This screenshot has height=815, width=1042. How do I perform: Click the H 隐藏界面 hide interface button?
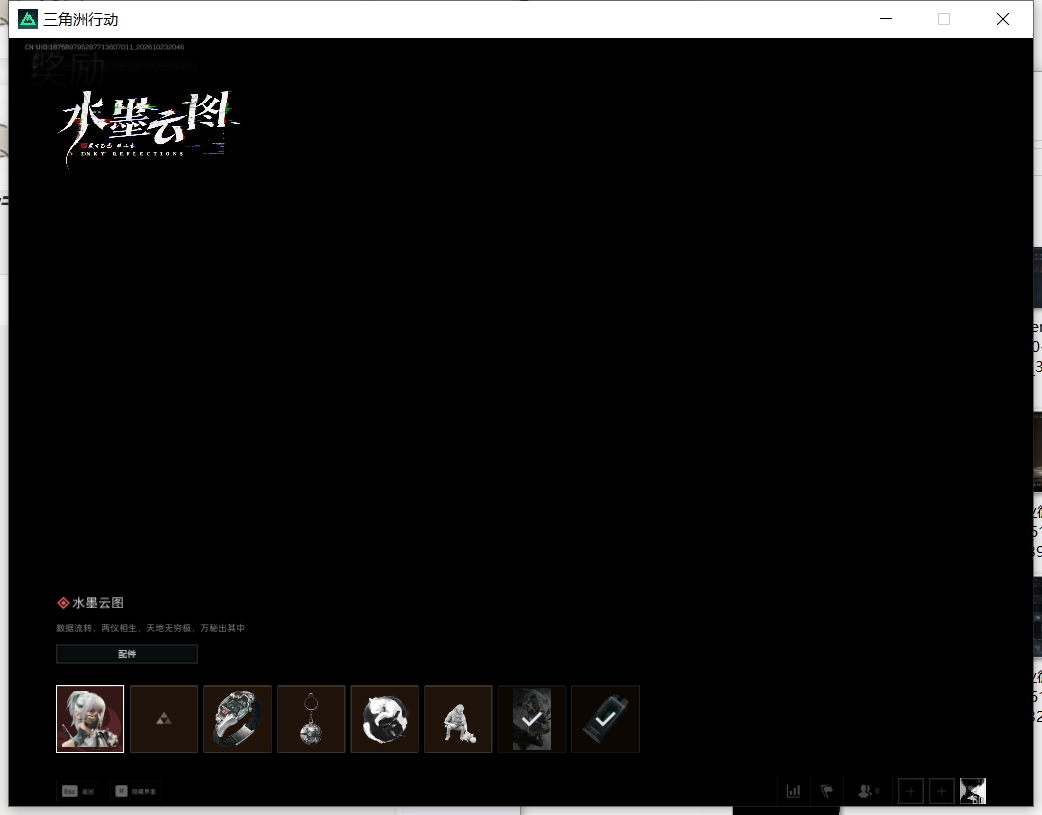(136, 791)
